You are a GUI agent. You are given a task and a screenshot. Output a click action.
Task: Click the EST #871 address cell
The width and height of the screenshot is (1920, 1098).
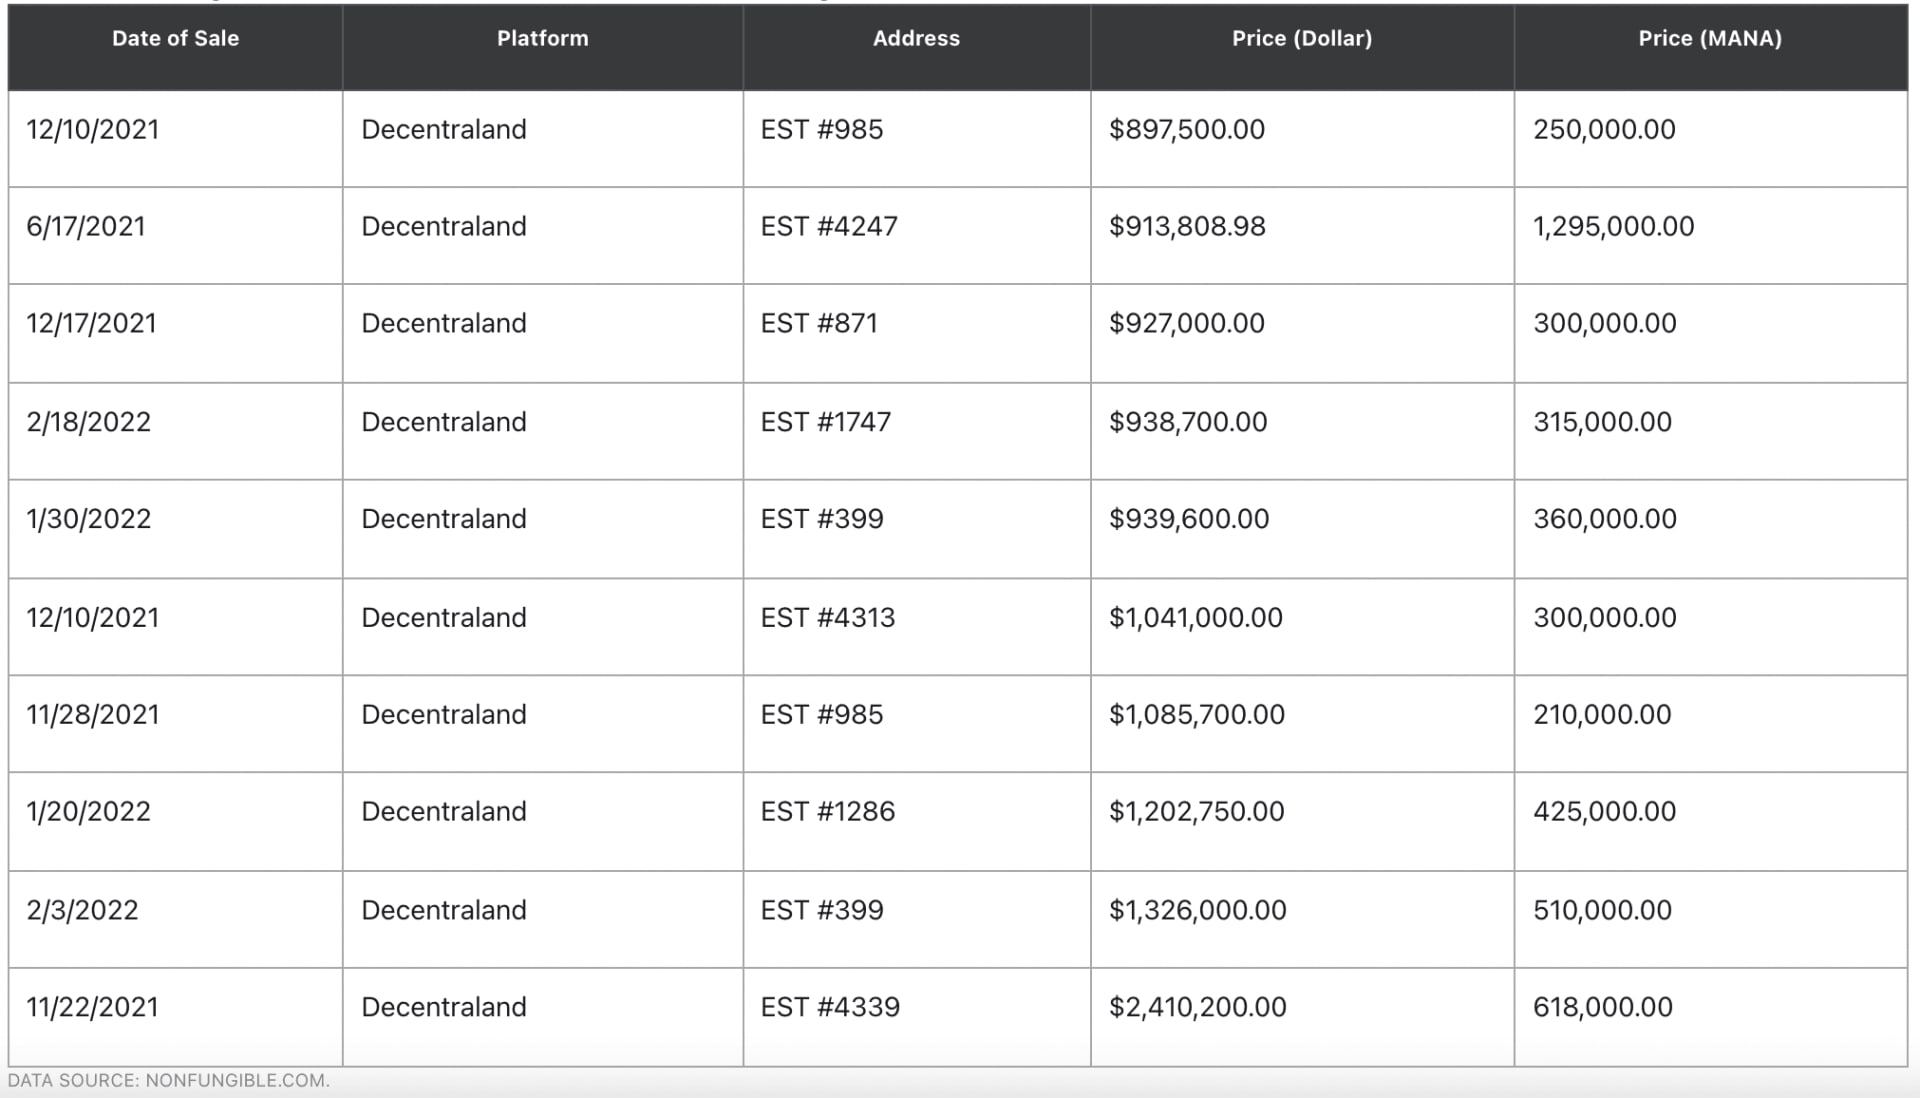point(819,324)
